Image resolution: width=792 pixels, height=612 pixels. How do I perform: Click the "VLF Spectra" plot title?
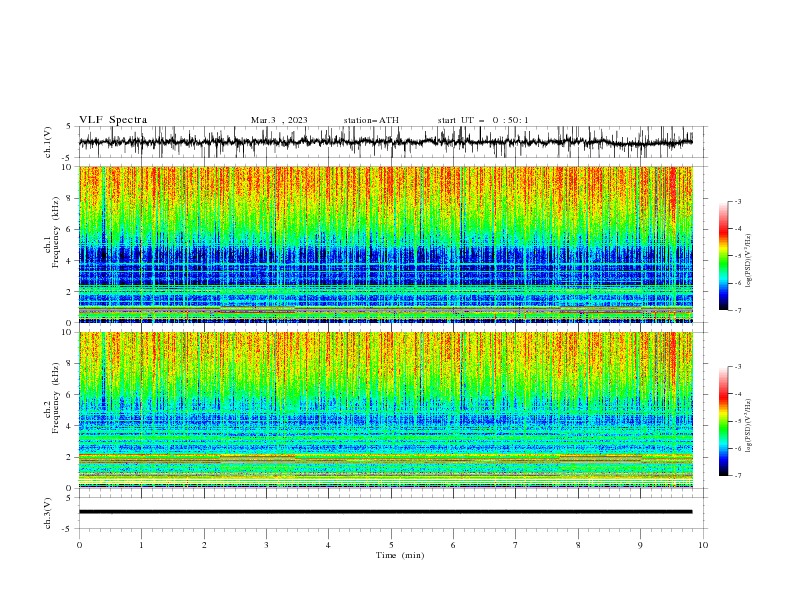113,120
